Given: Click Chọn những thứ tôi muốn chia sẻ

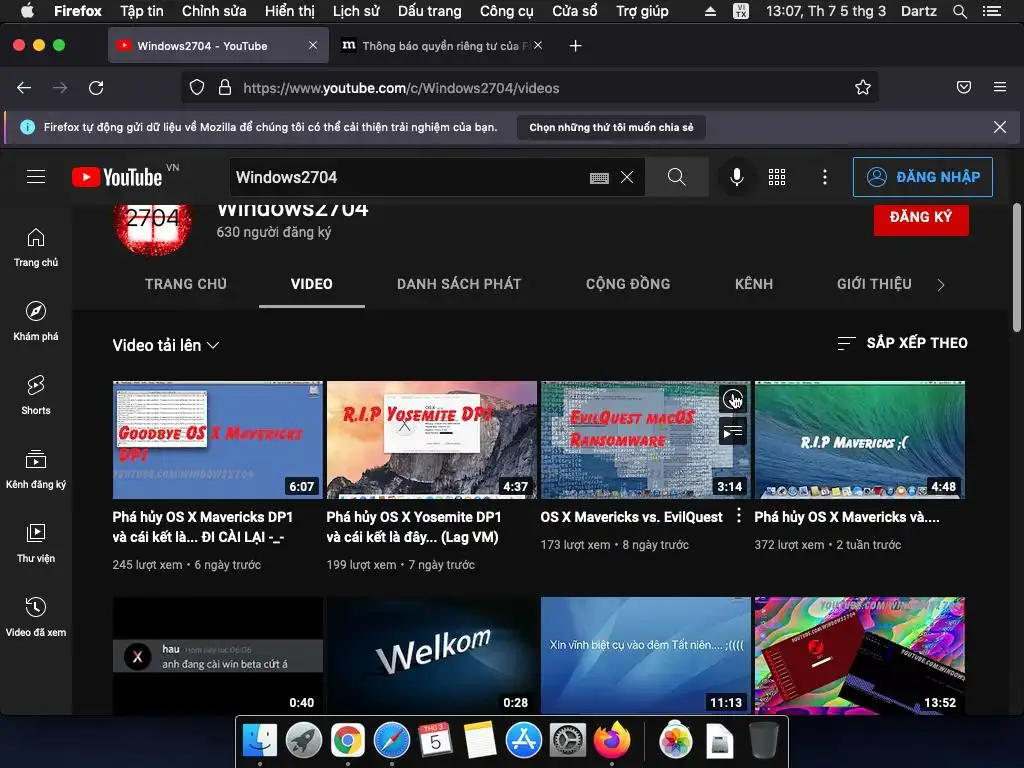Looking at the screenshot, I should click(x=611, y=127).
